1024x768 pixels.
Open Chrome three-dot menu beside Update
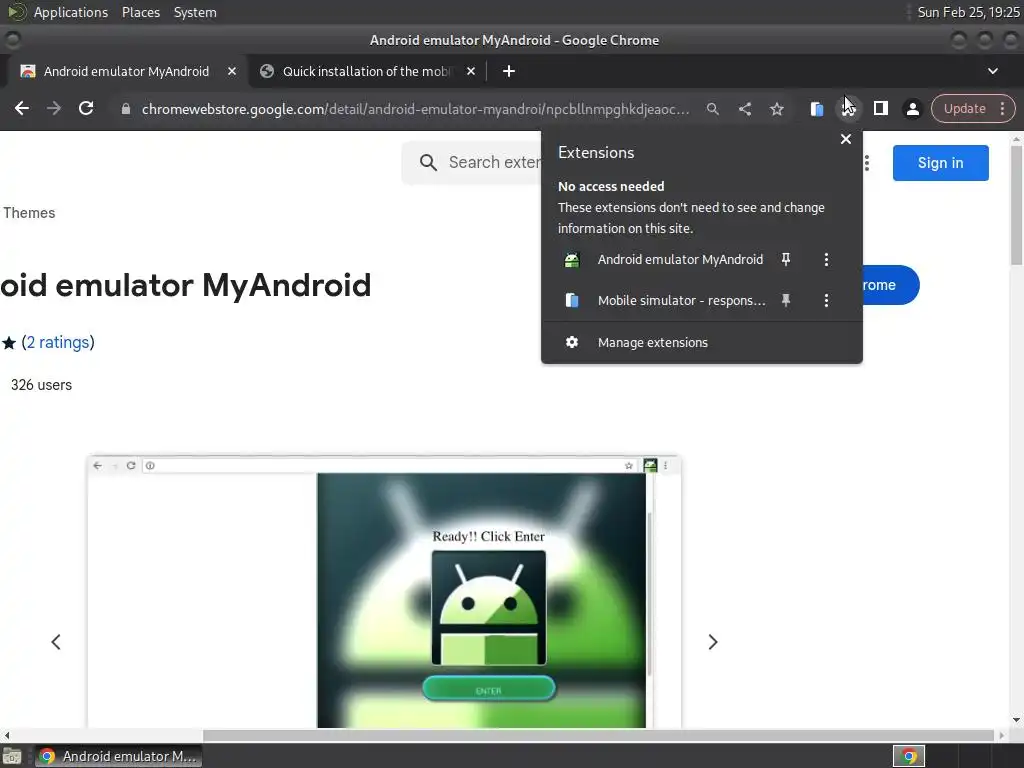(x=1002, y=108)
